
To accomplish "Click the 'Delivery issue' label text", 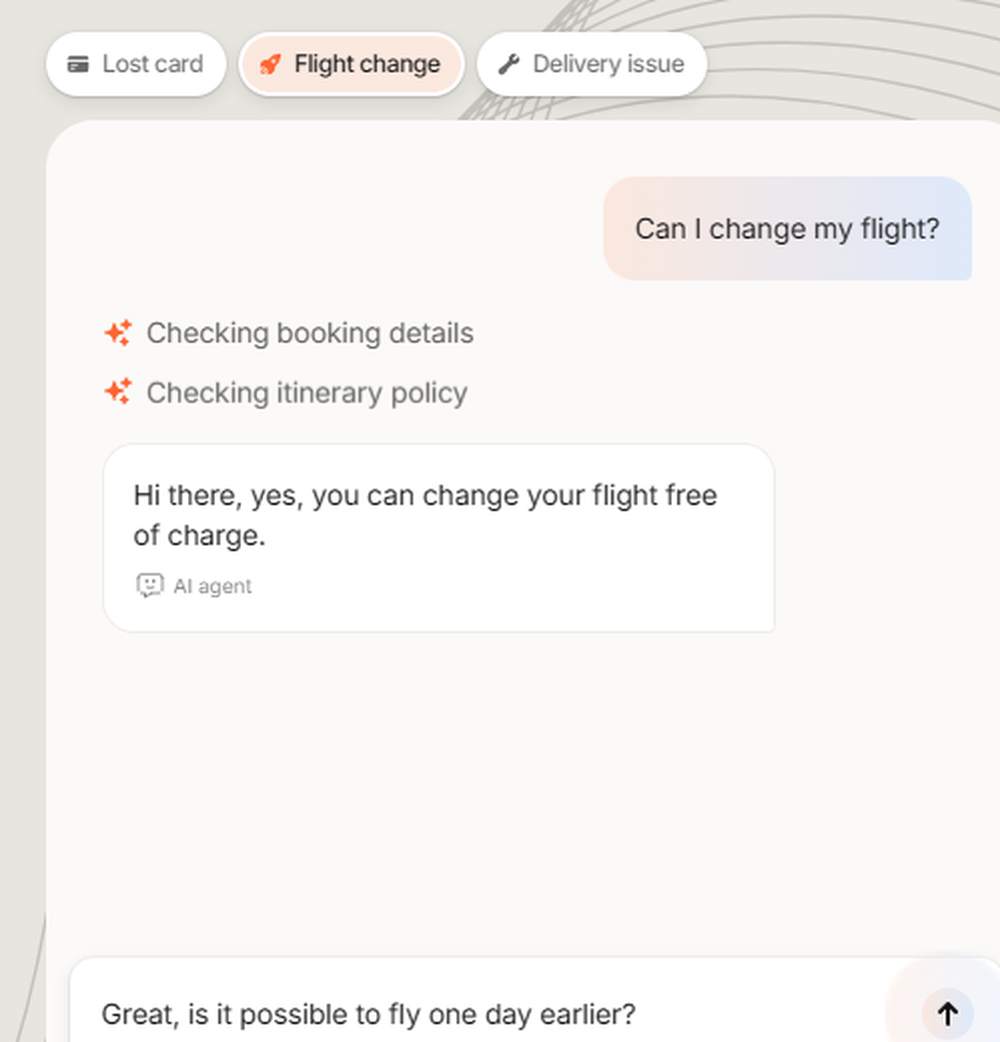I will 609,64.
